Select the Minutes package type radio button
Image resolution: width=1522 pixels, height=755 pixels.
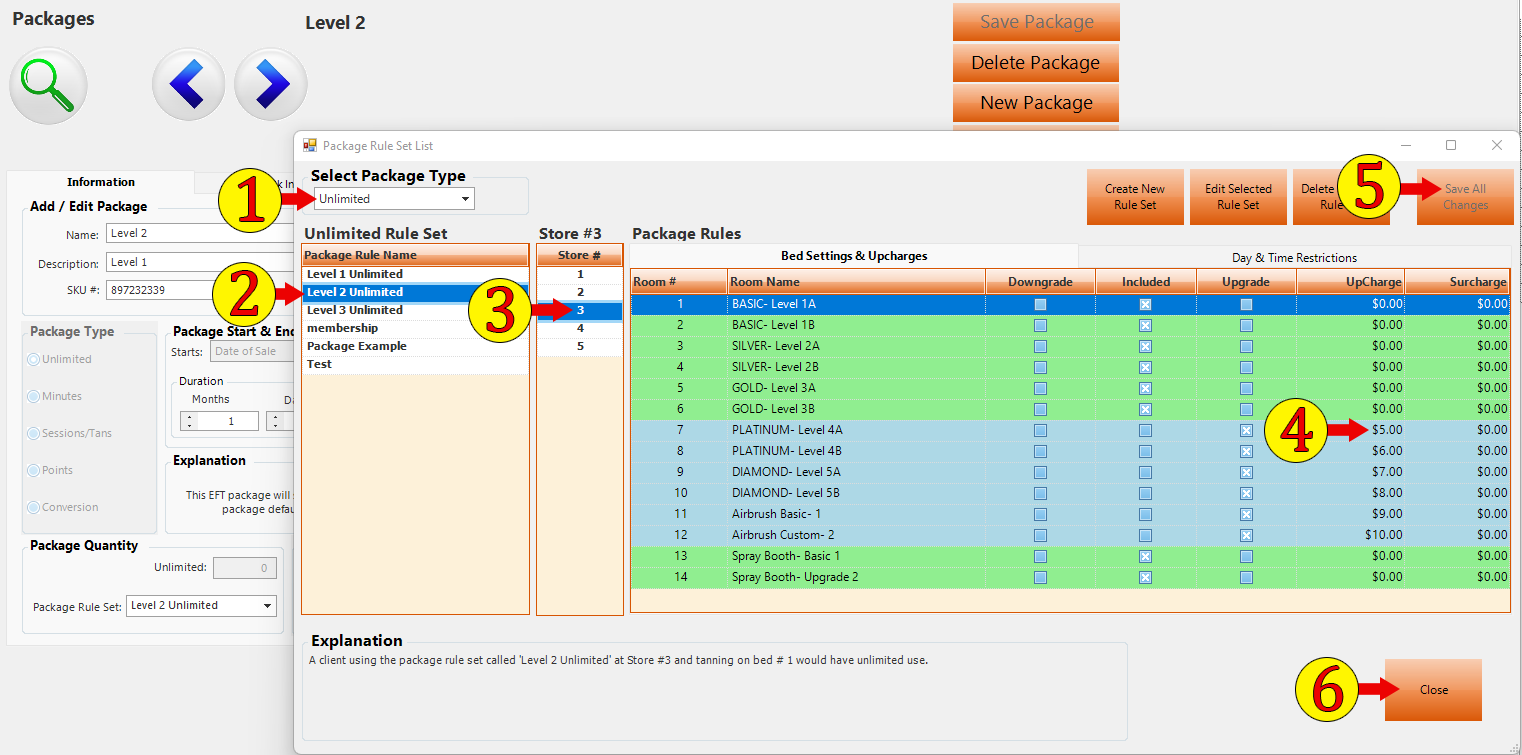click(35, 396)
